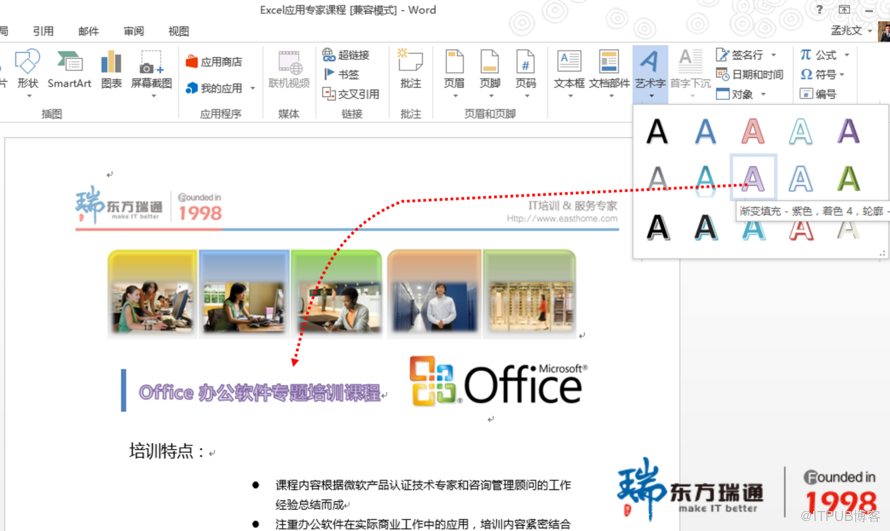Insert a 文本框 text box
This screenshot has width=890, height=531.
[x=569, y=71]
